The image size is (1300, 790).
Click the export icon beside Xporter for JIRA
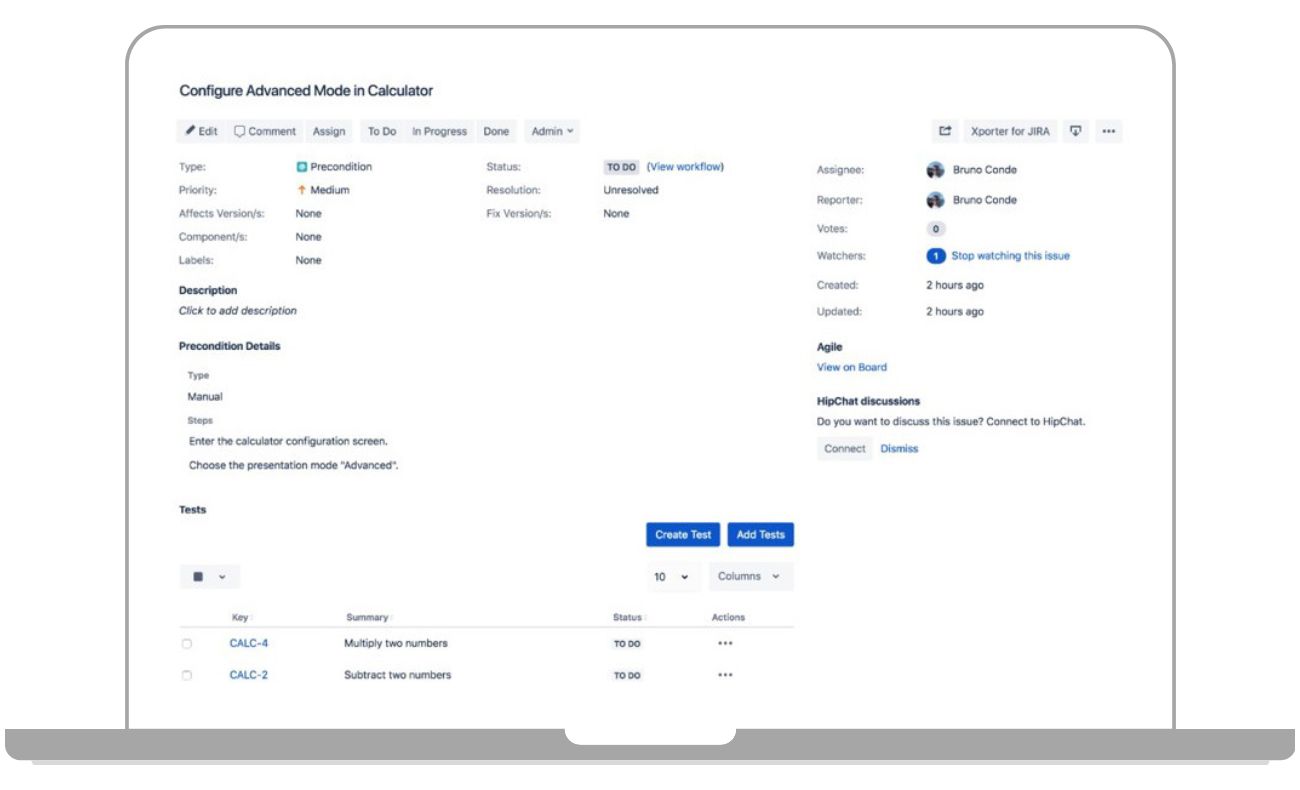[x=1076, y=131]
